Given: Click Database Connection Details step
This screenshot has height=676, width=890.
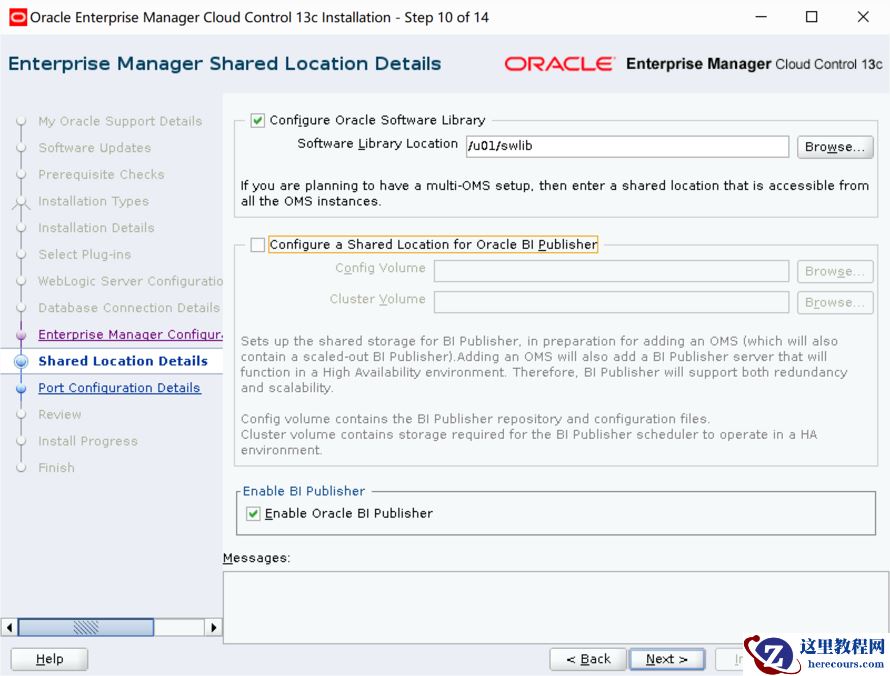Looking at the screenshot, I should click(129, 308).
